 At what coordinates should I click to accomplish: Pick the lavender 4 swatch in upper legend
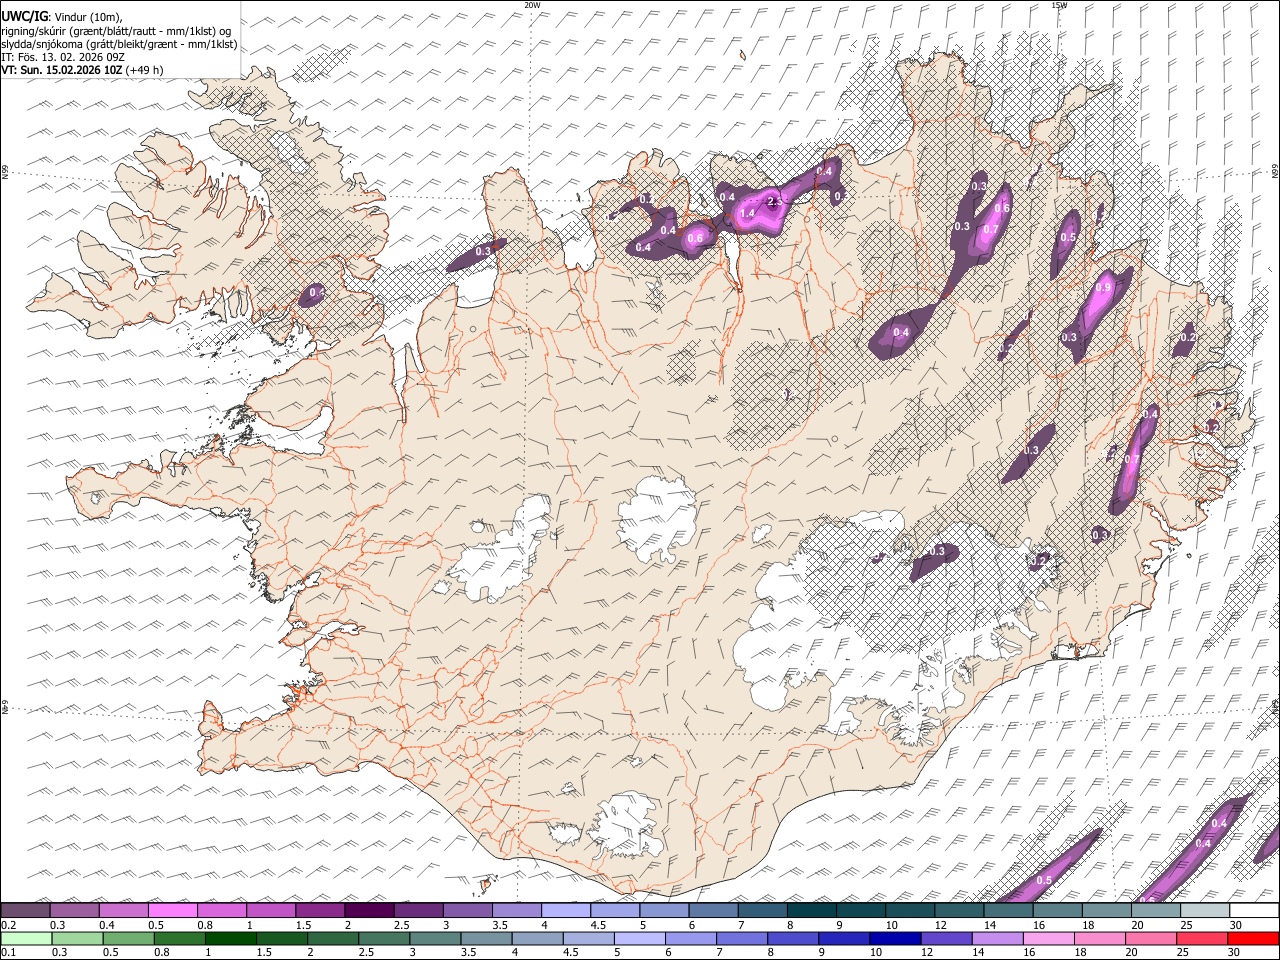pyautogui.click(x=565, y=911)
